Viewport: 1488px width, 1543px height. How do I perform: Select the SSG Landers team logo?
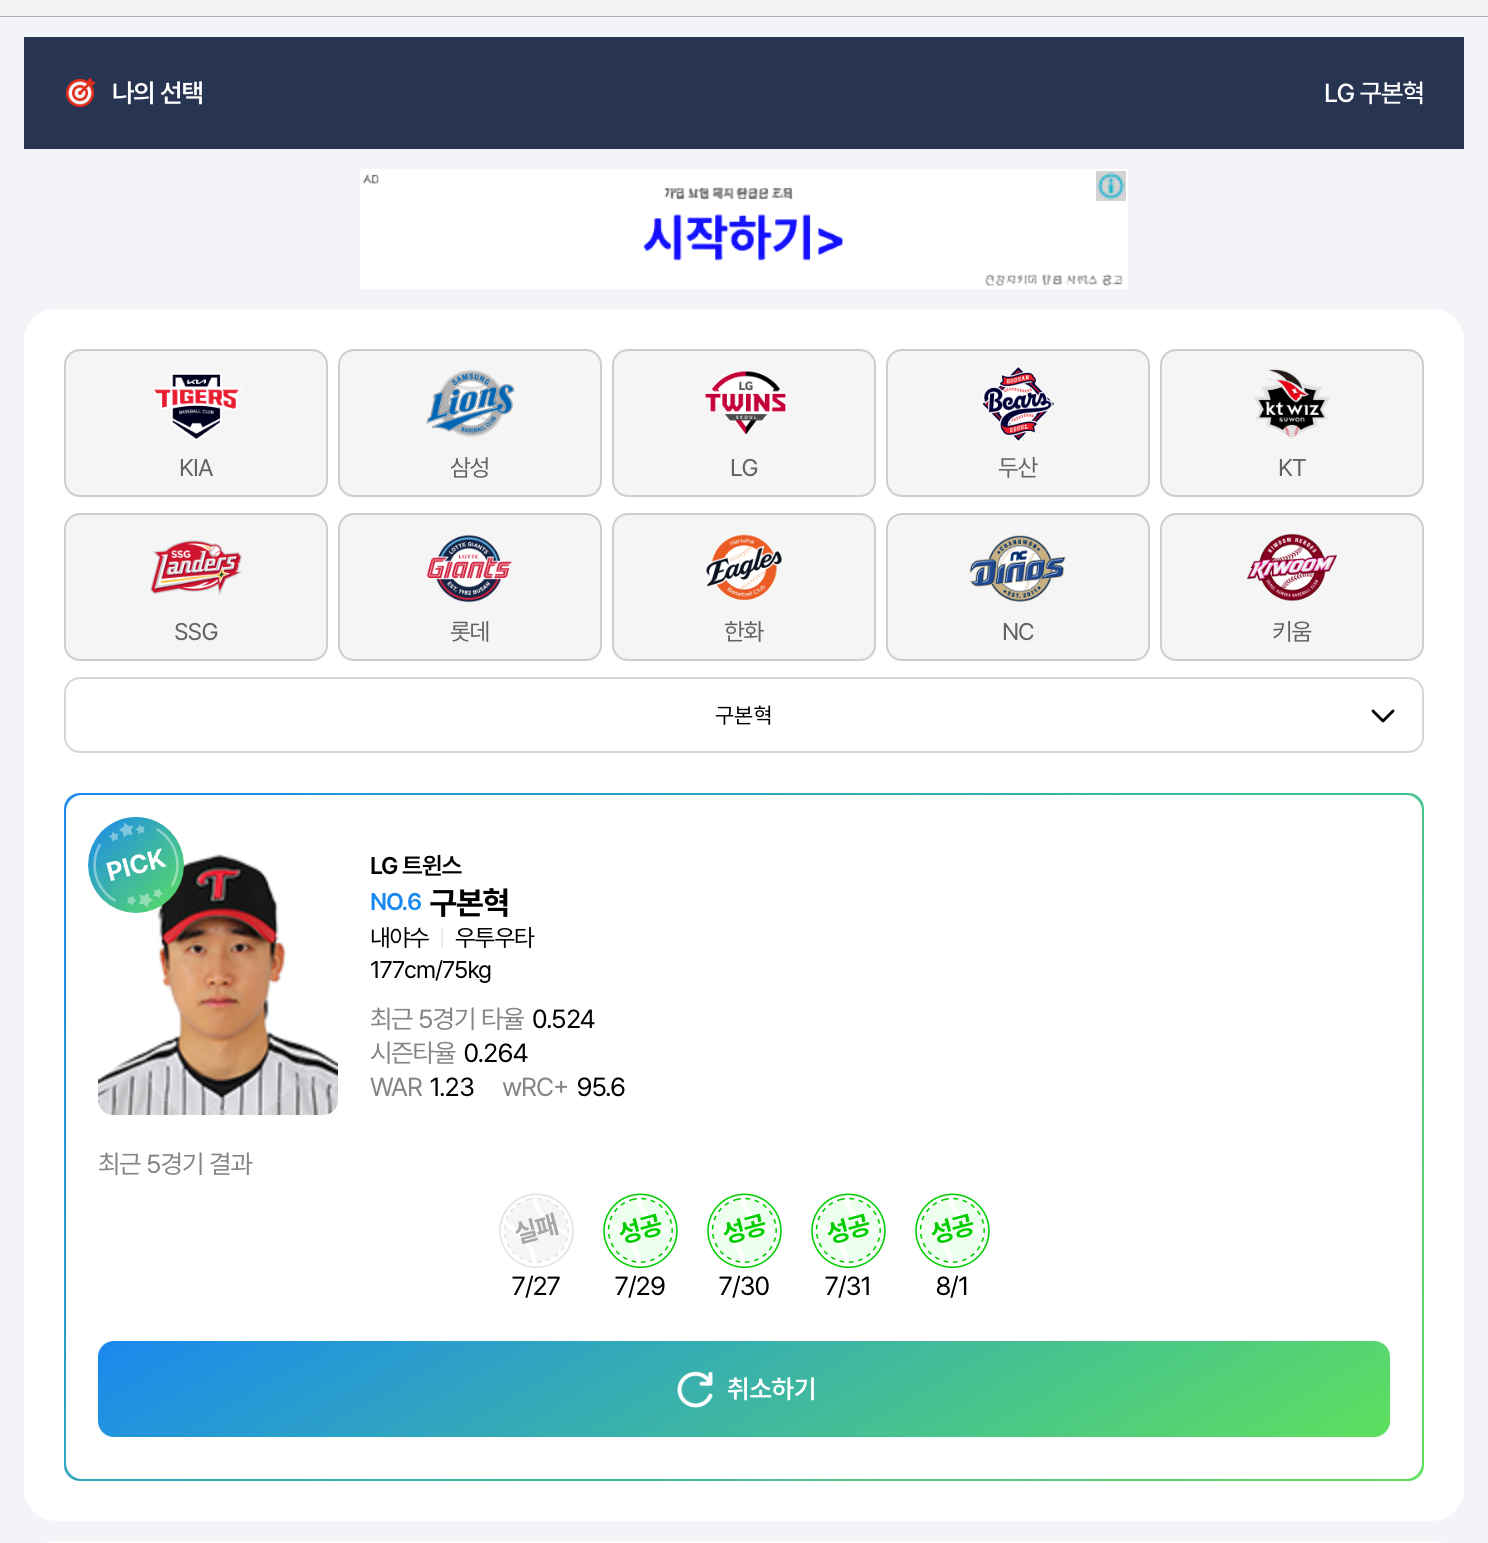[196, 568]
